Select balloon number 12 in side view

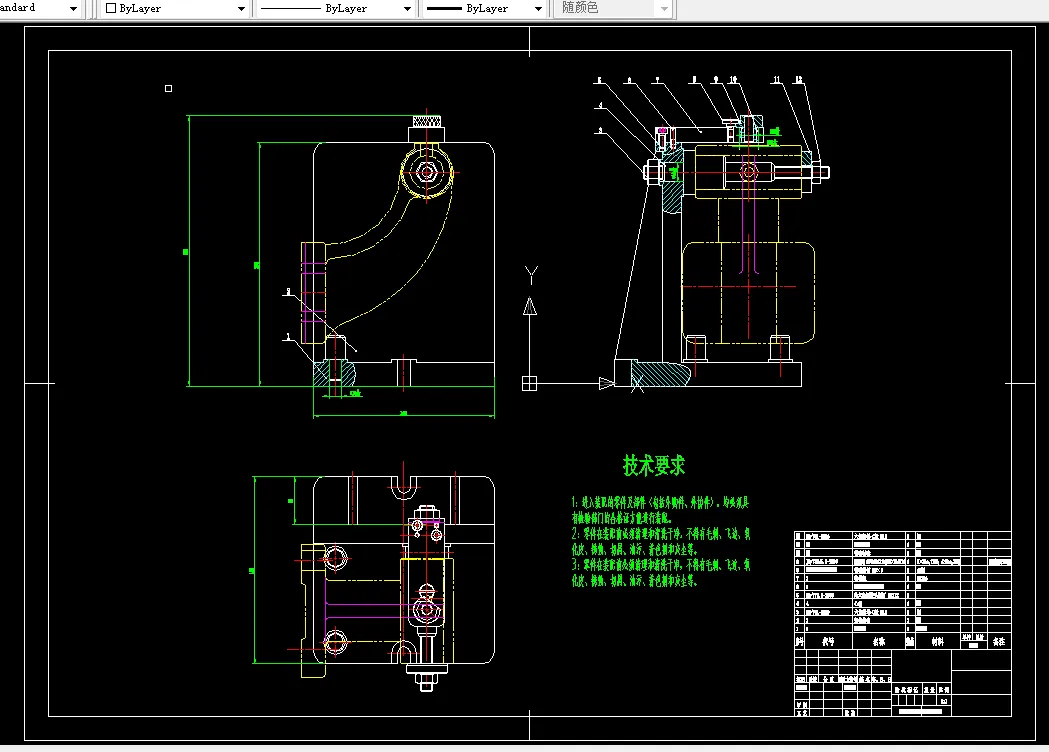click(798, 80)
